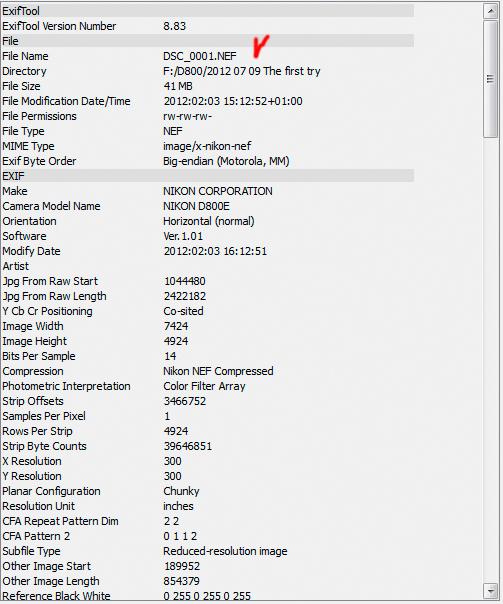
Task: Click the Modify Date value 2012:02:03 16:12:51
Action: (x=215, y=251)
